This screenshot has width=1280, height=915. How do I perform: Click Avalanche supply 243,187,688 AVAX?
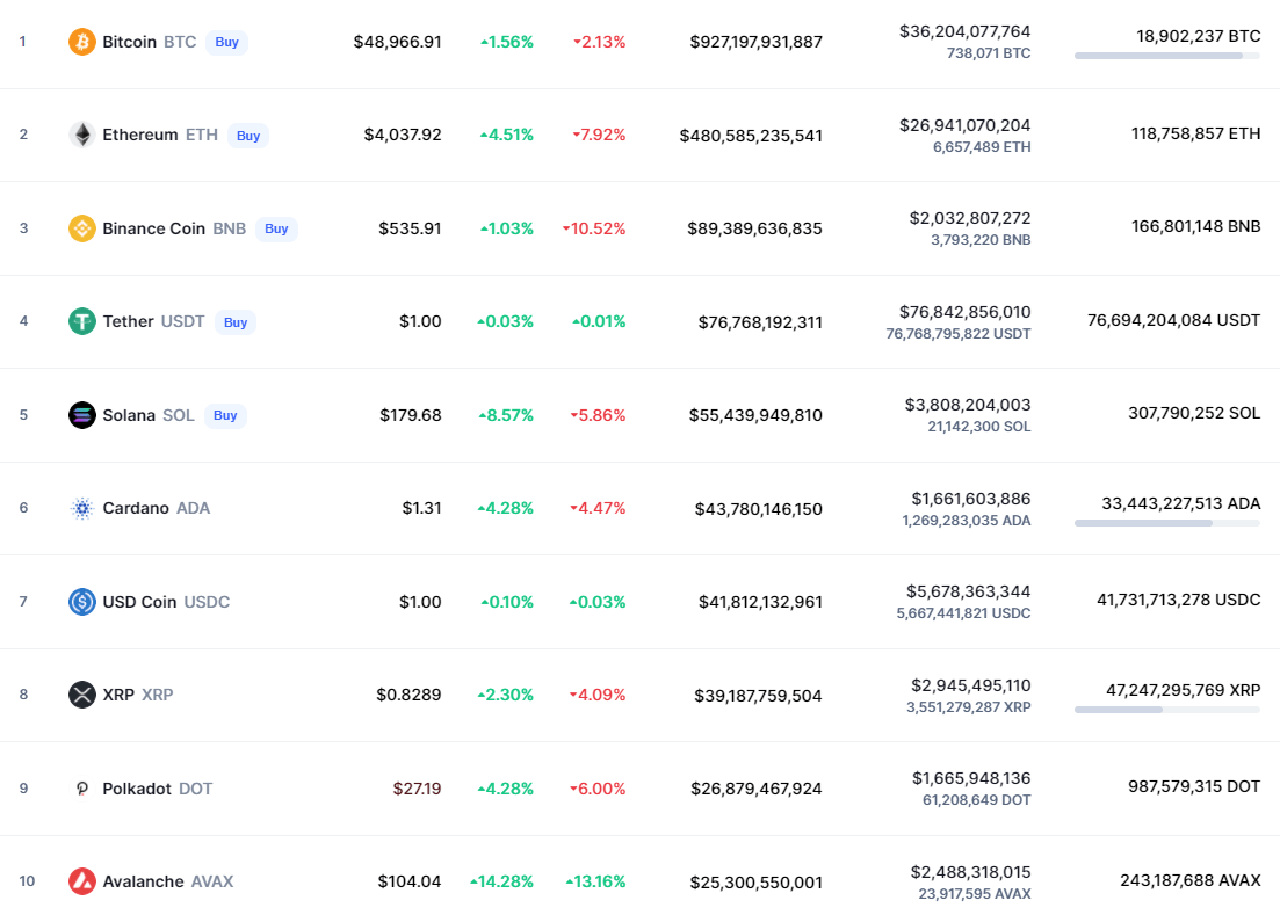pos(1190,880)
